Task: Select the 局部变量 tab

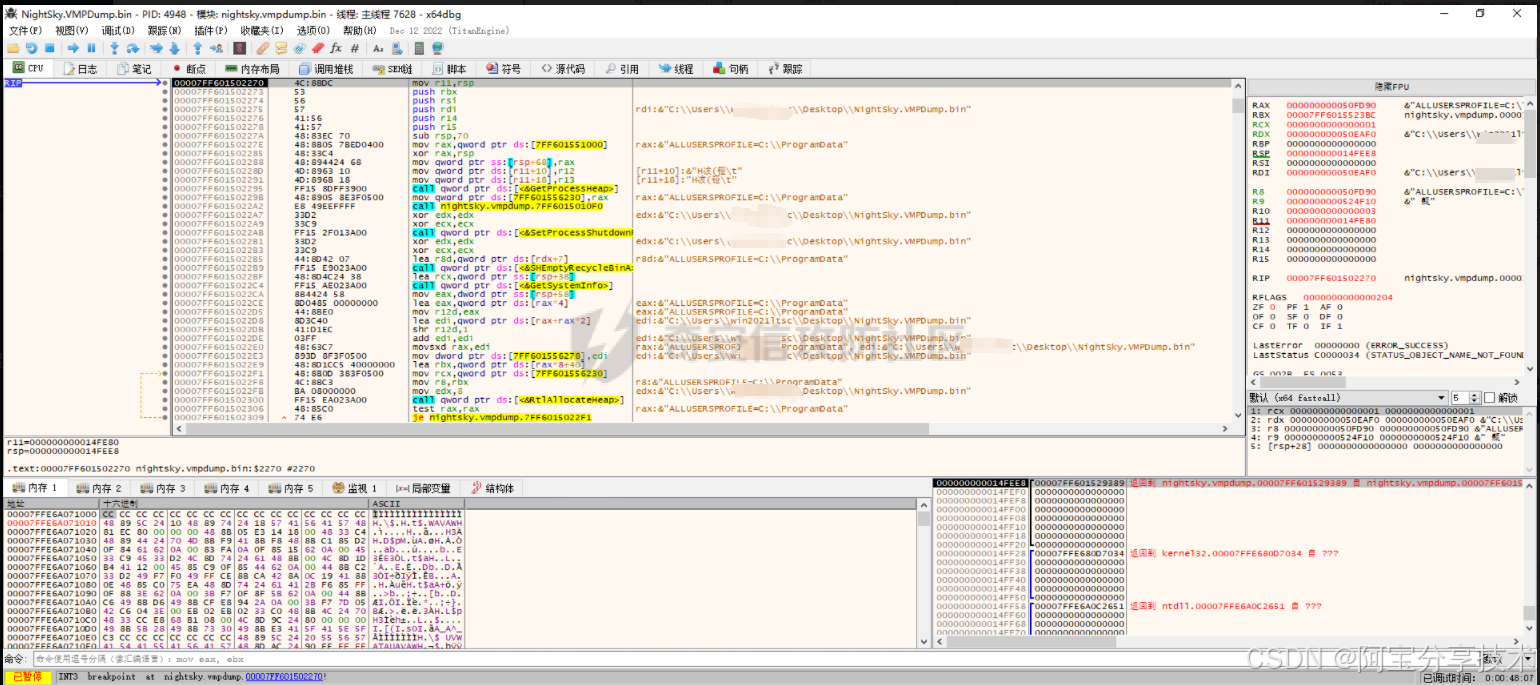Action: (424, 488)
